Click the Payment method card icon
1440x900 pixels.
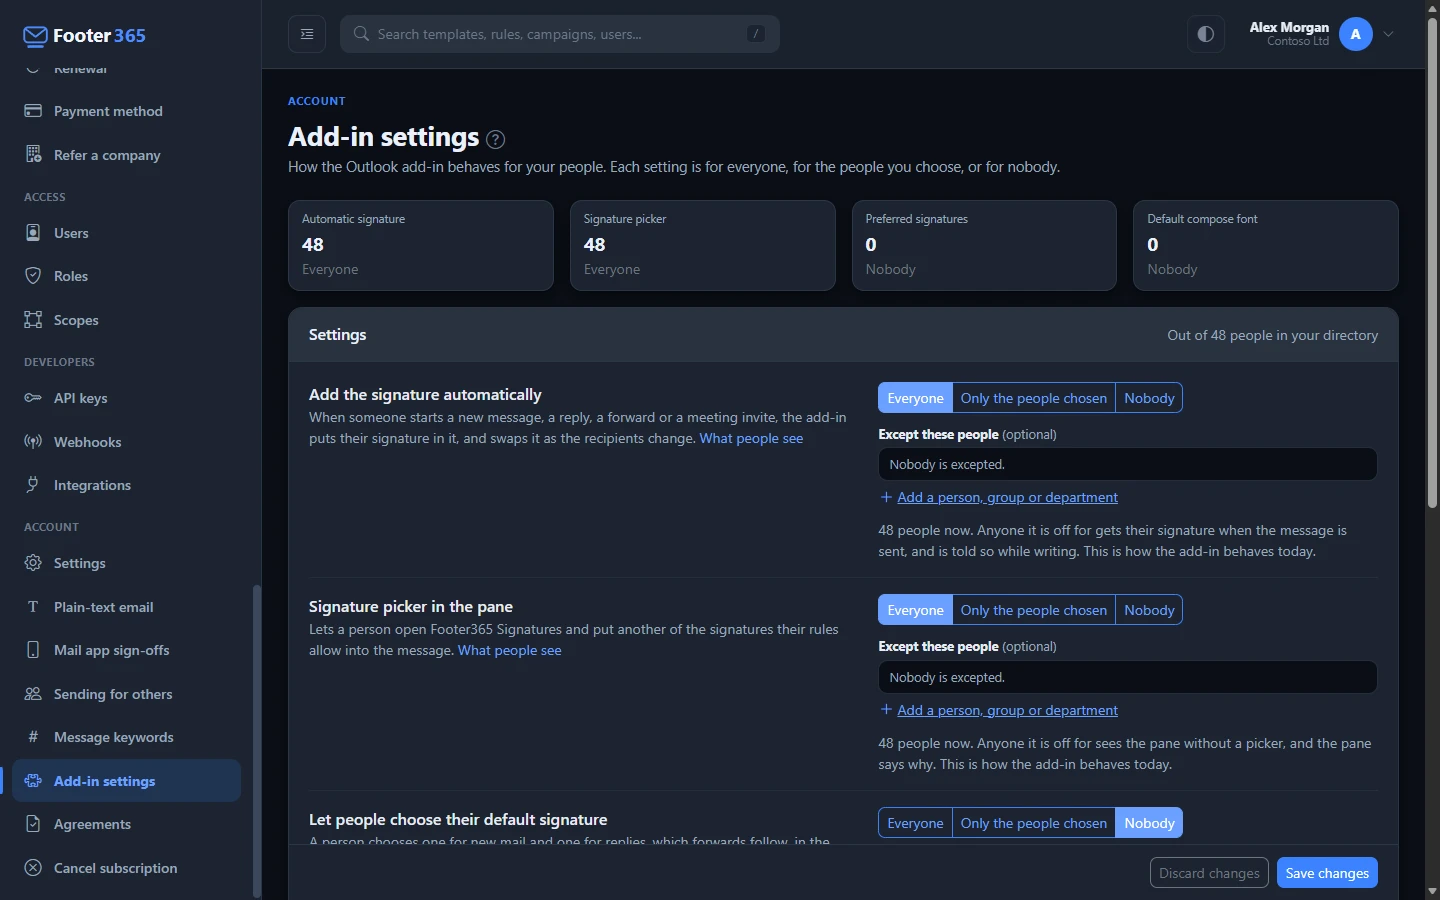pyautogui.click(x=33, y=111)
